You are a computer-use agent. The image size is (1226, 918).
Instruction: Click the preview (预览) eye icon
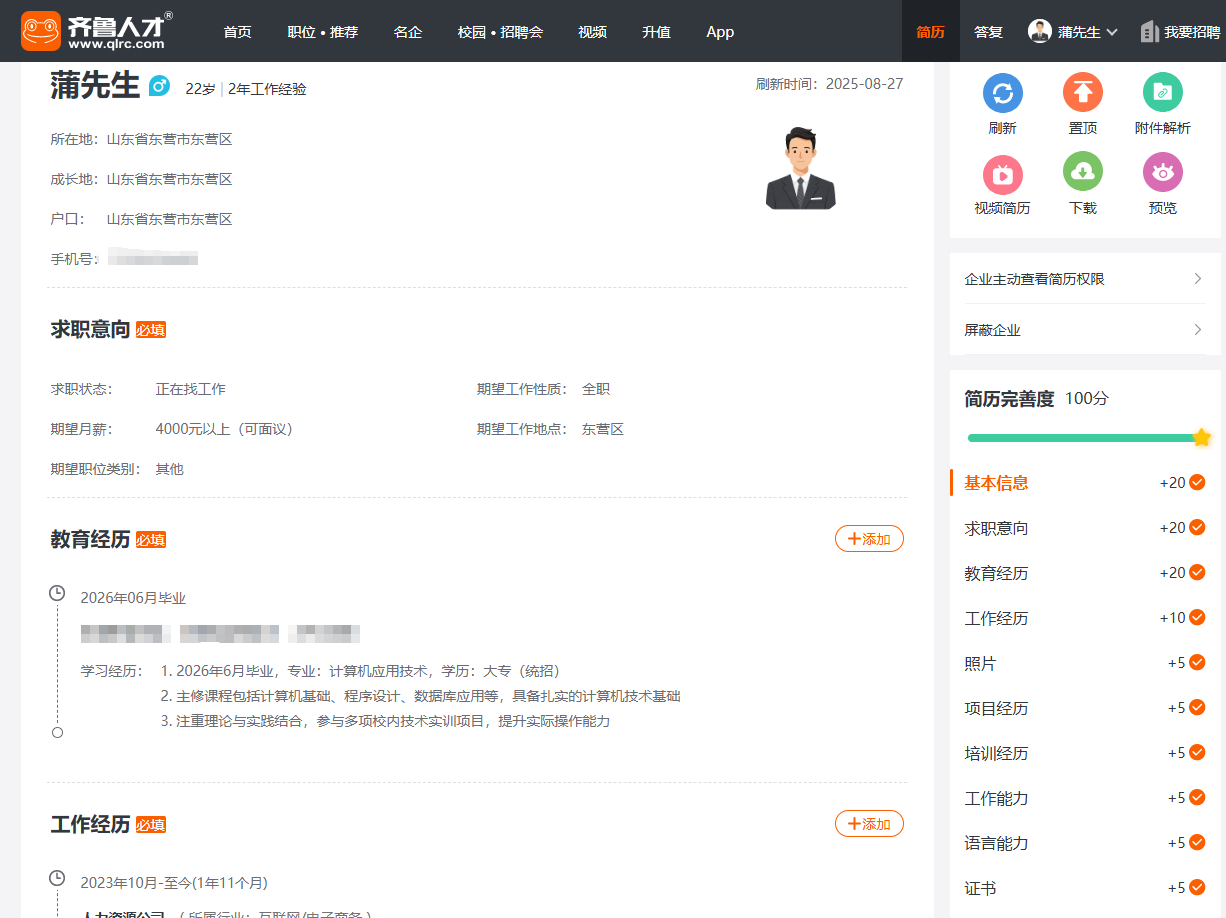(x=1162, y=172)
